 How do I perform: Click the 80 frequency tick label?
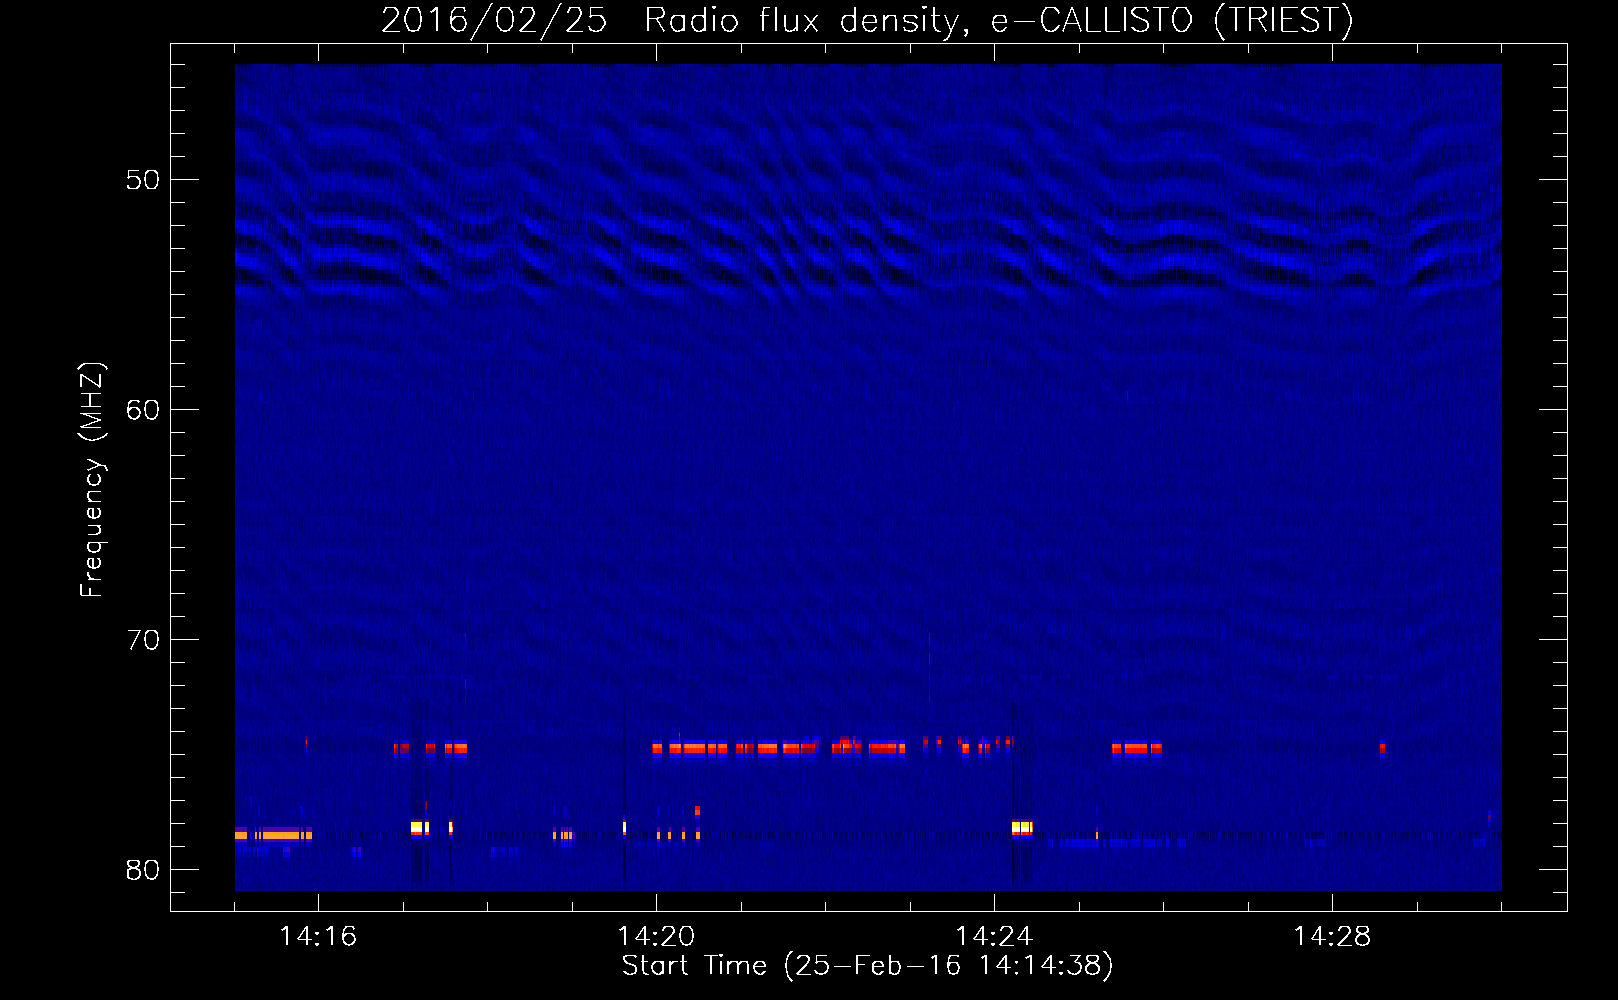[143, 870]
